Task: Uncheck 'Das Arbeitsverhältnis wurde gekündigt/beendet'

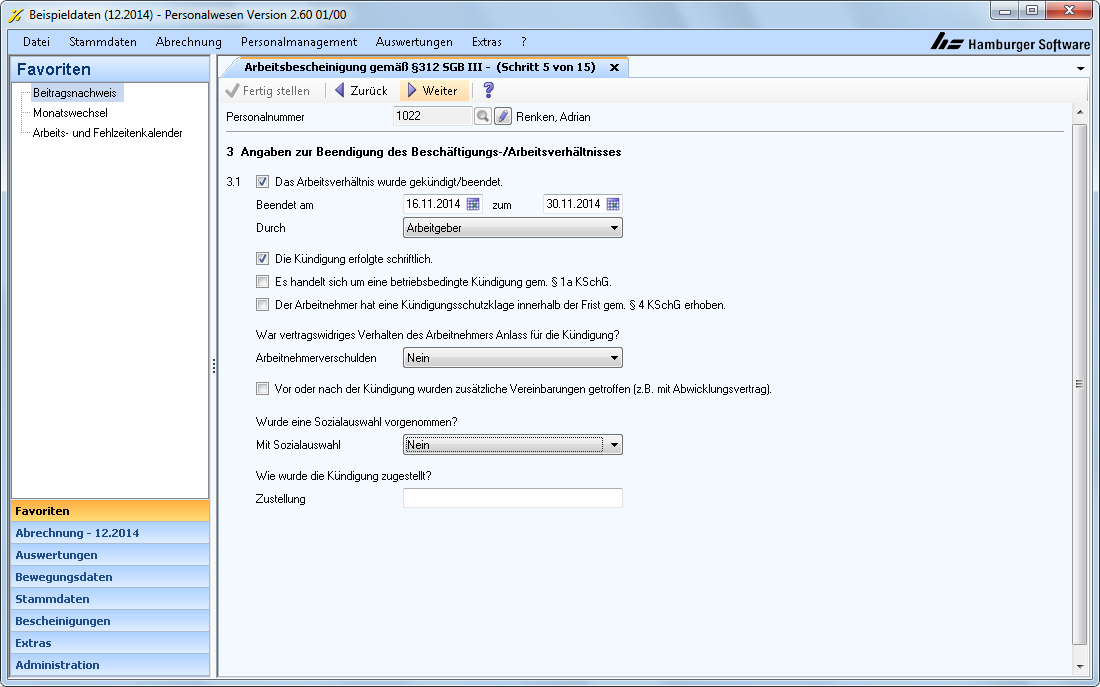Action: click(x=262, y=182)
